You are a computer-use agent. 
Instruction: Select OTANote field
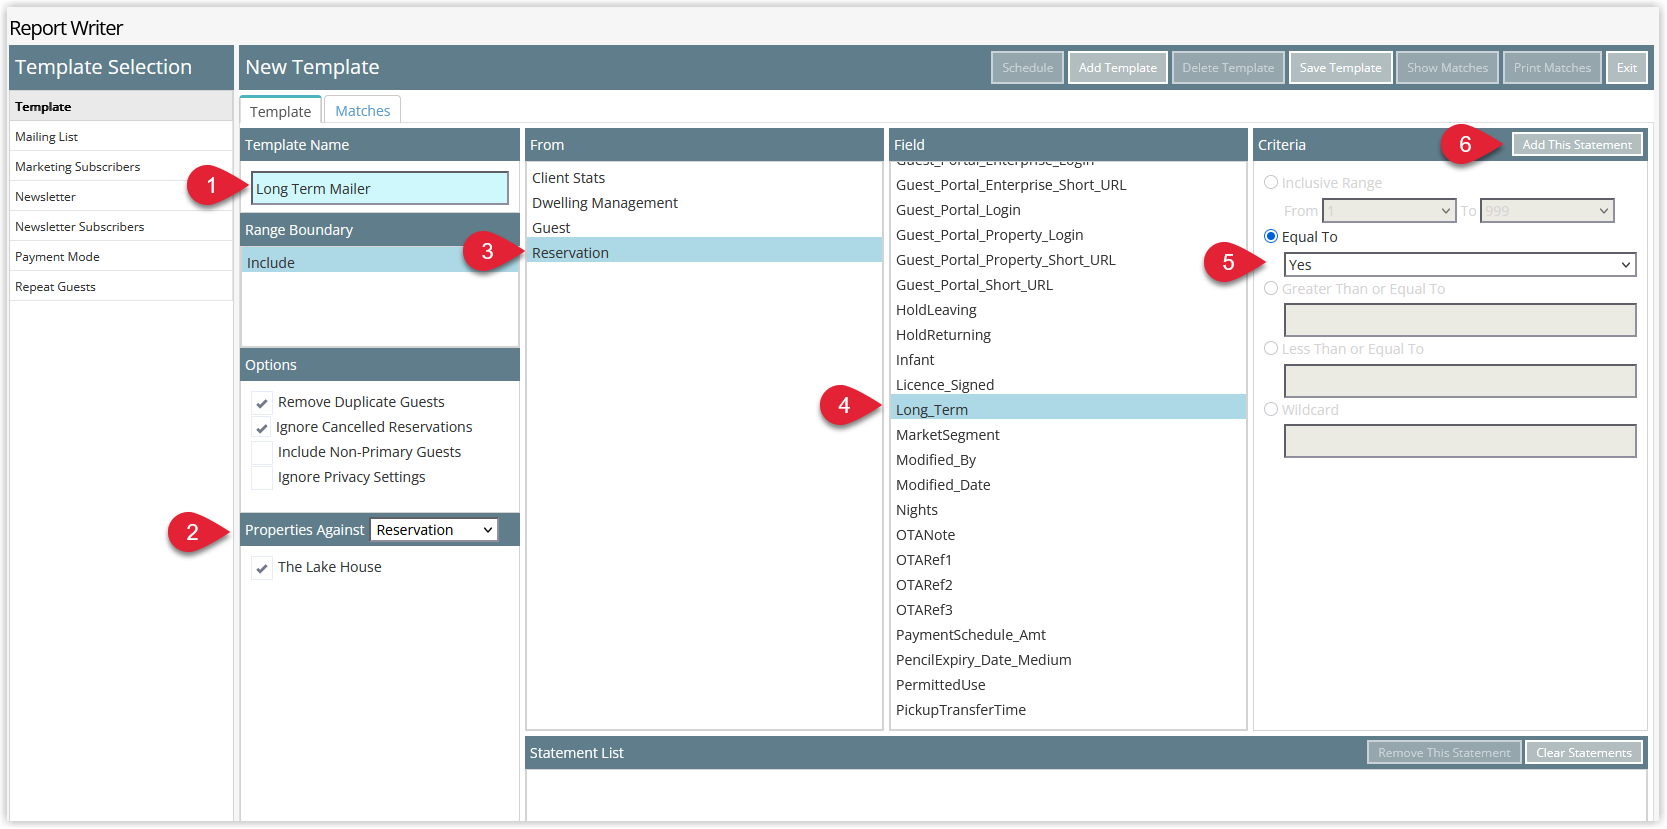1068,535
